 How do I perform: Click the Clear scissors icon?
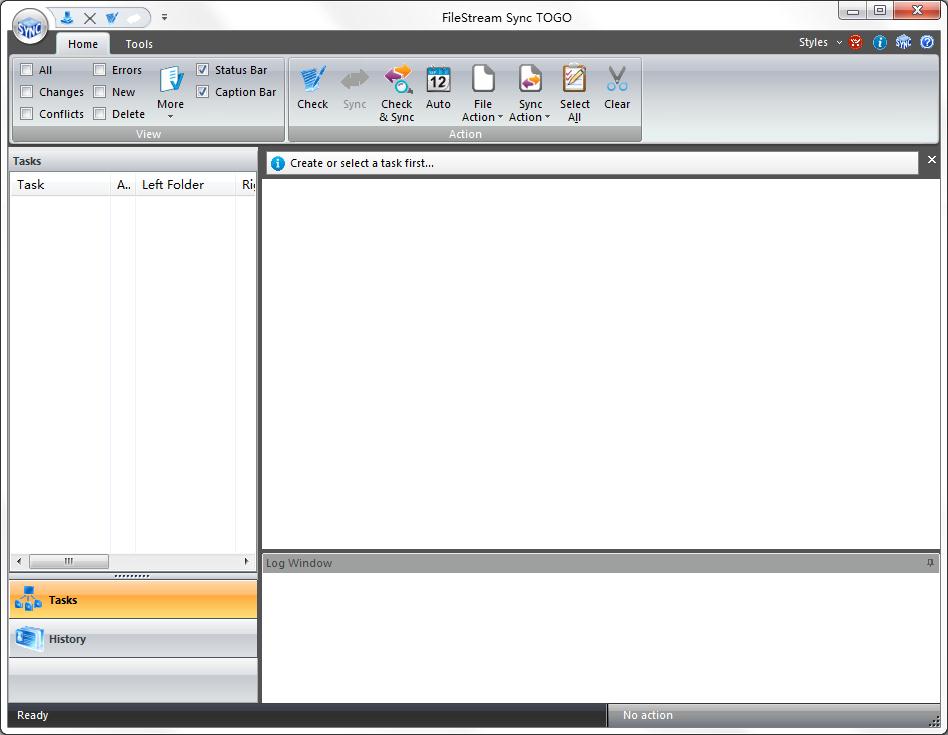pos(617,79)
